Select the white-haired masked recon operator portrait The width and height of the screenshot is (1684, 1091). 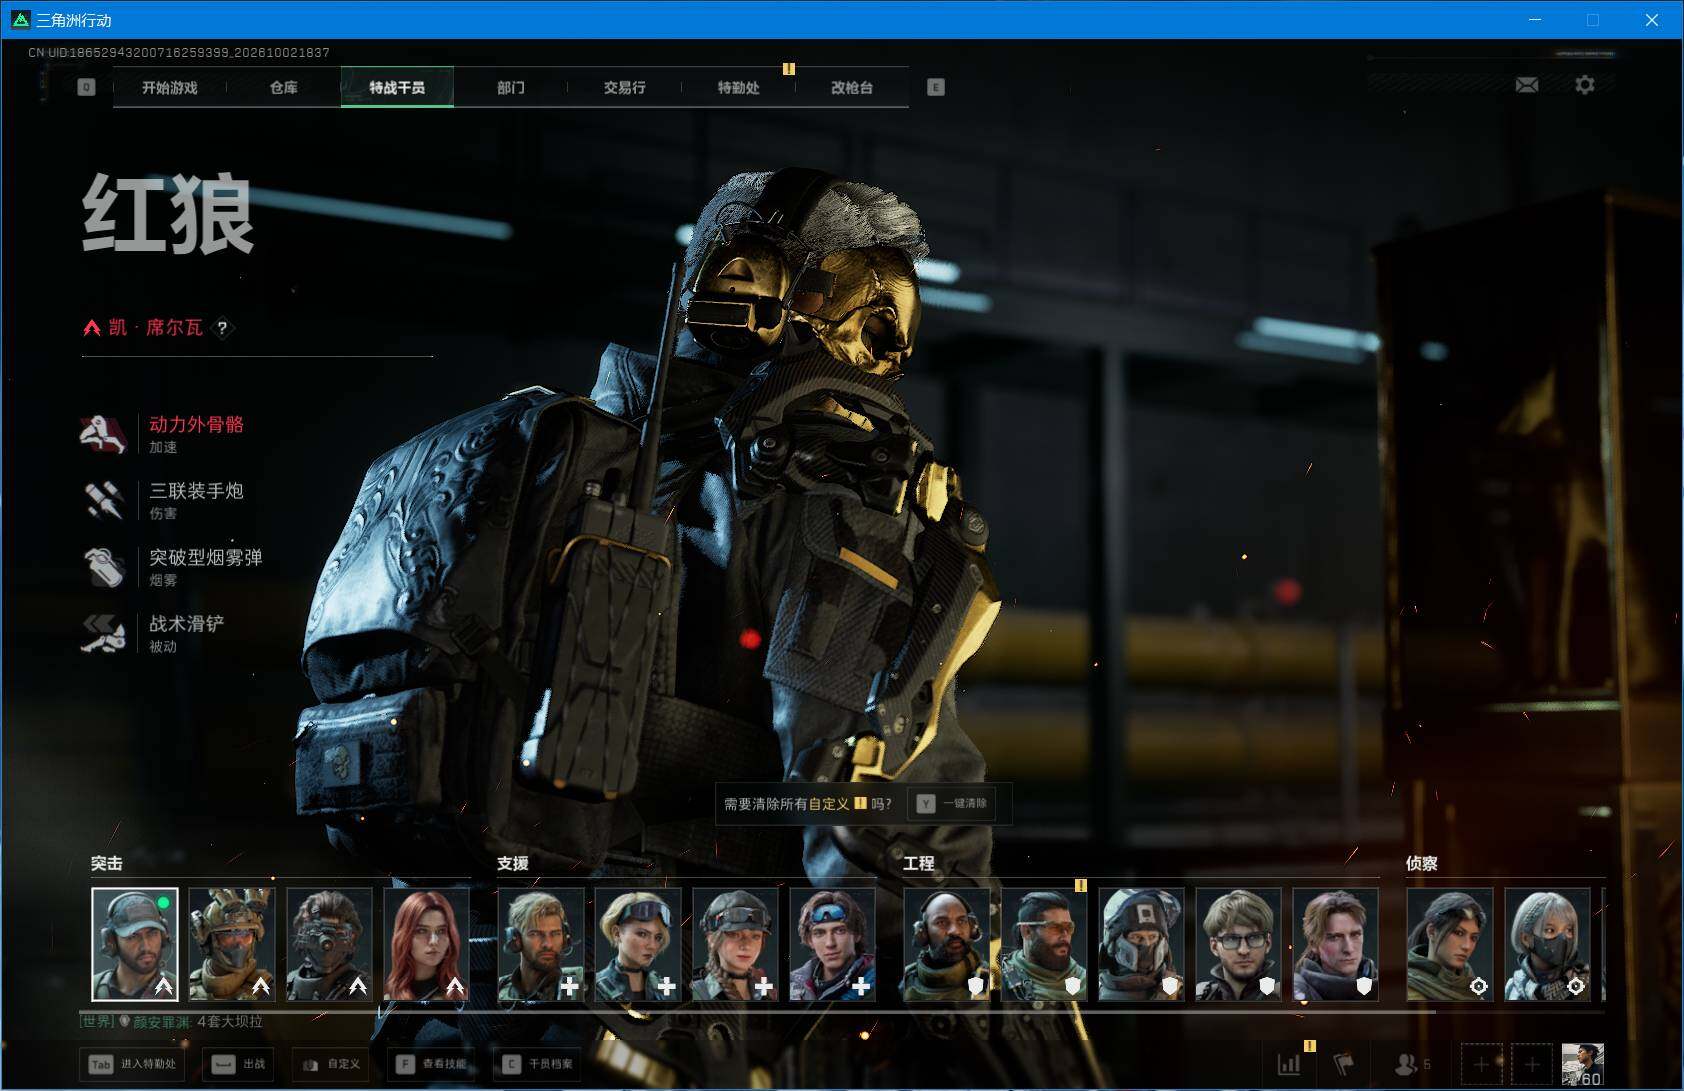[1548, 944]
